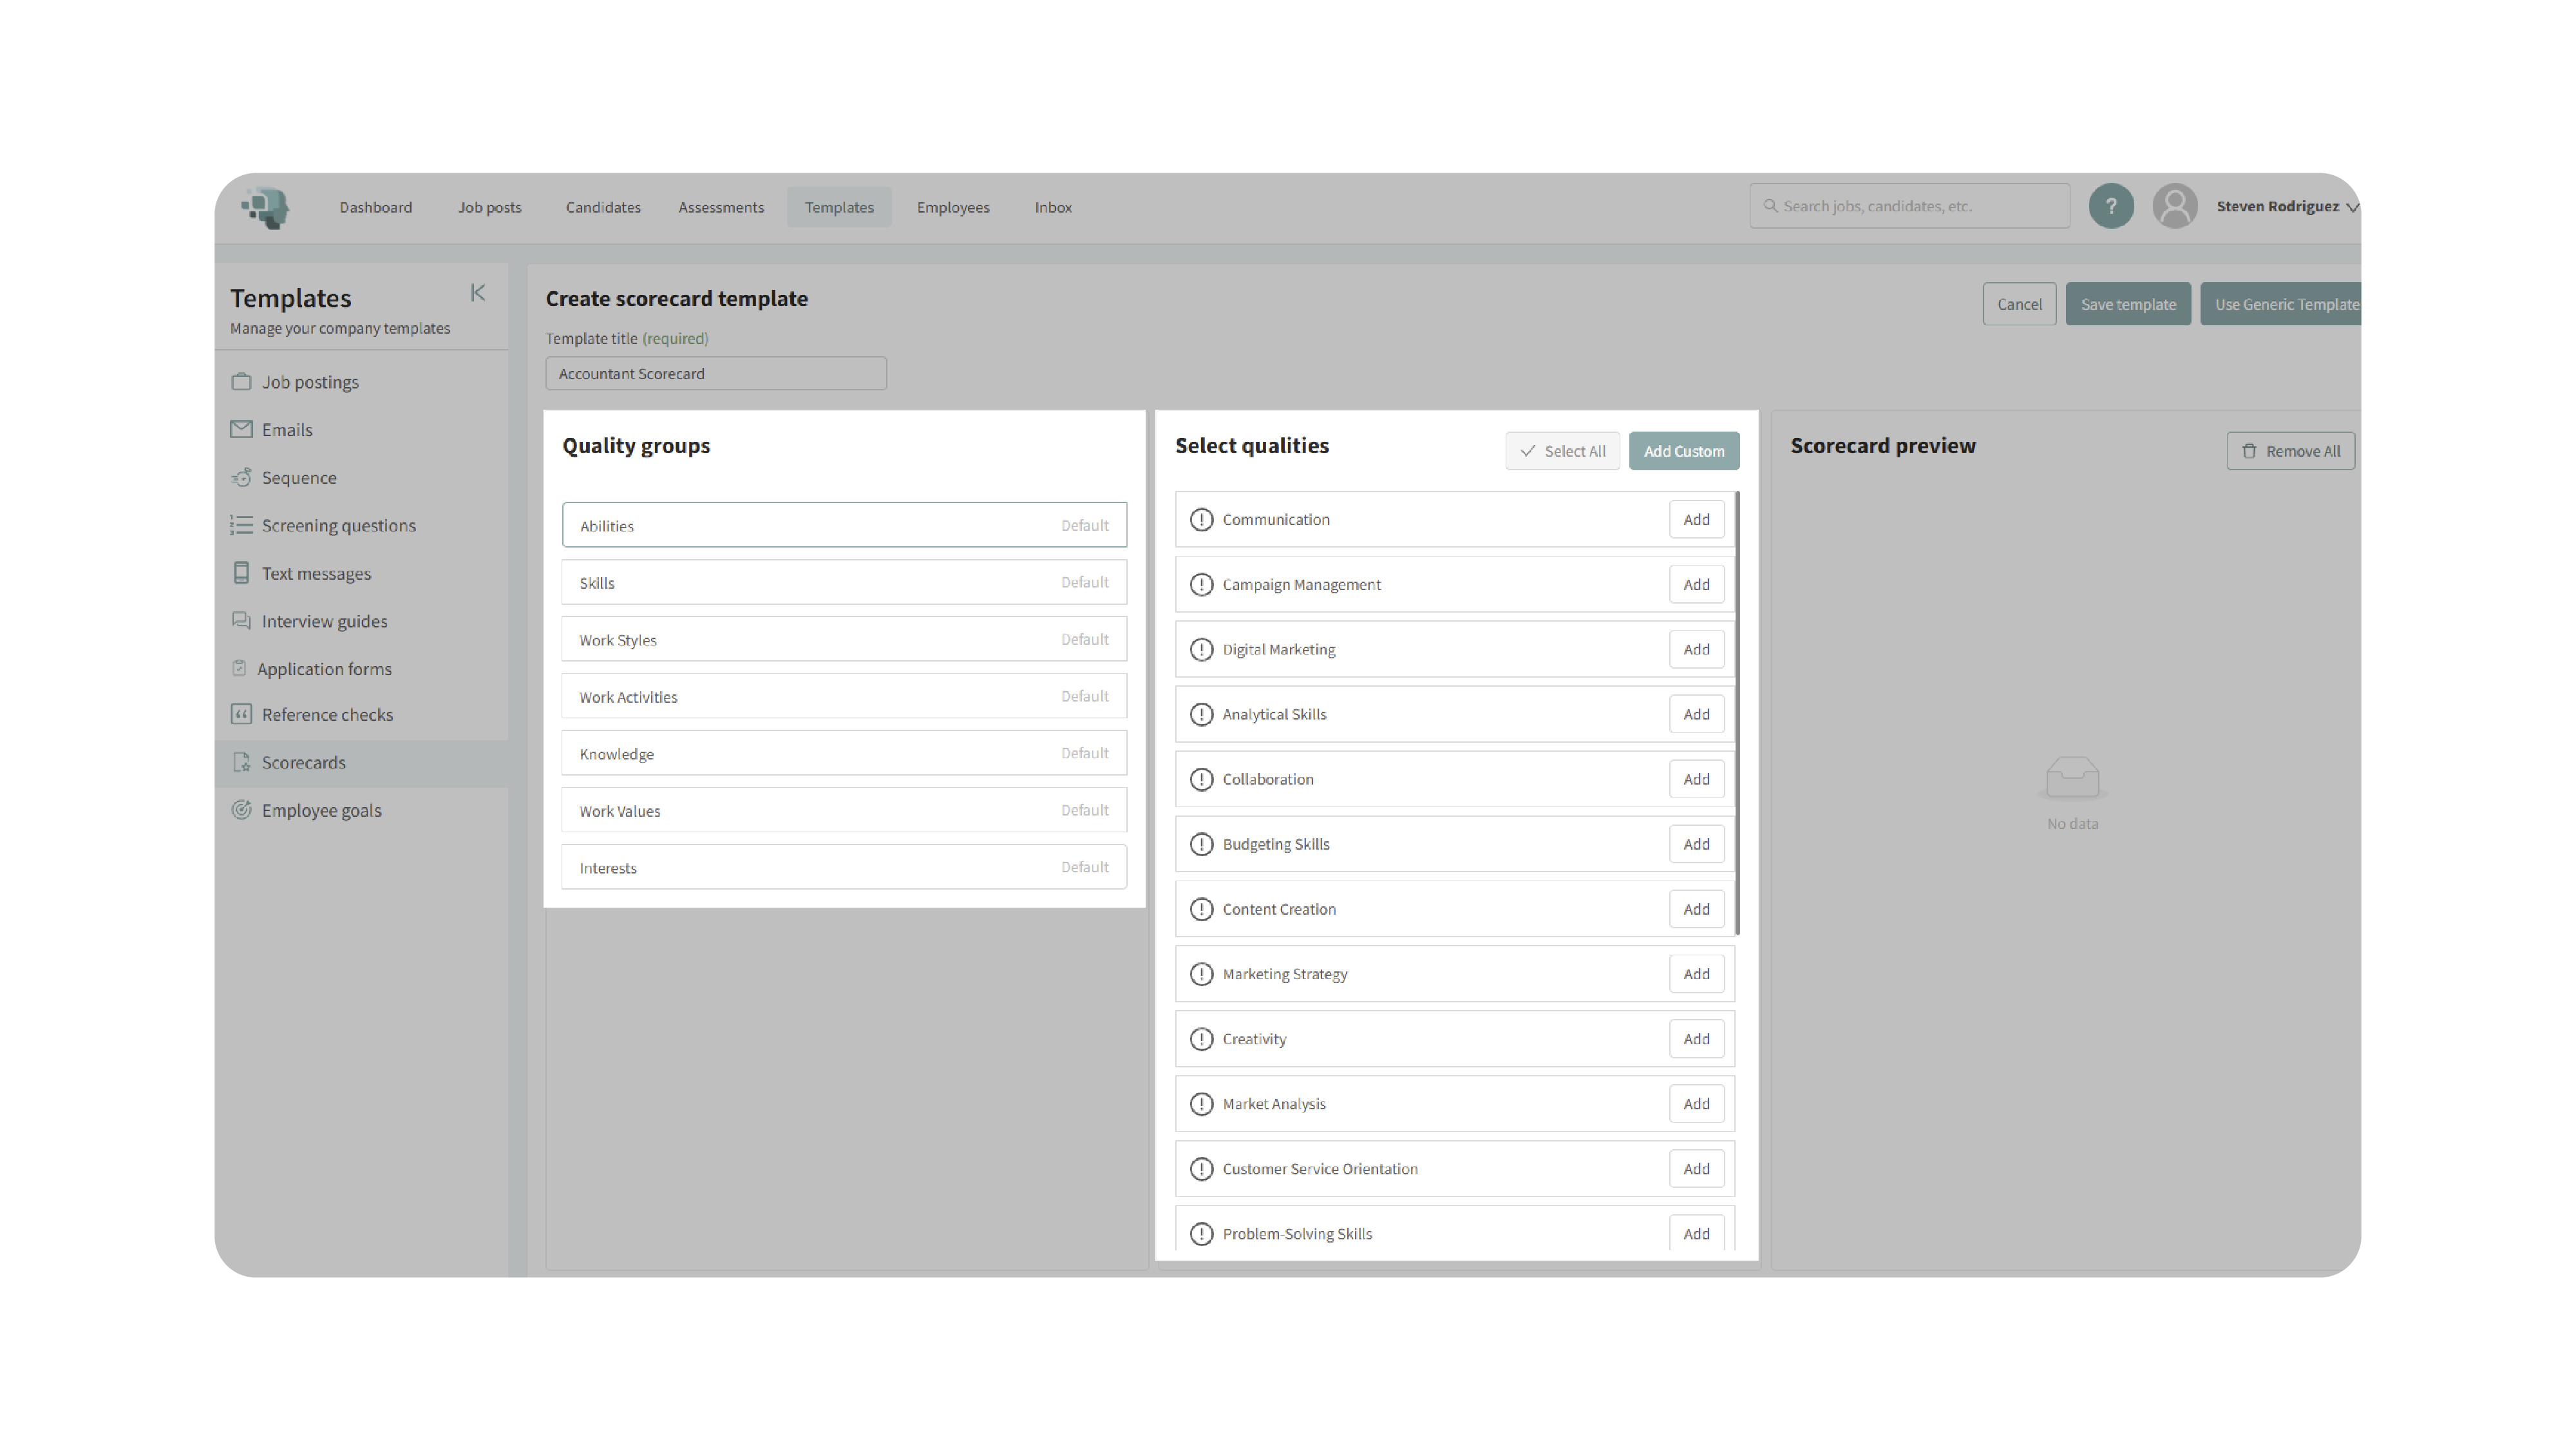Click the Budgeting Skills info icon

tap(1201, 844)
